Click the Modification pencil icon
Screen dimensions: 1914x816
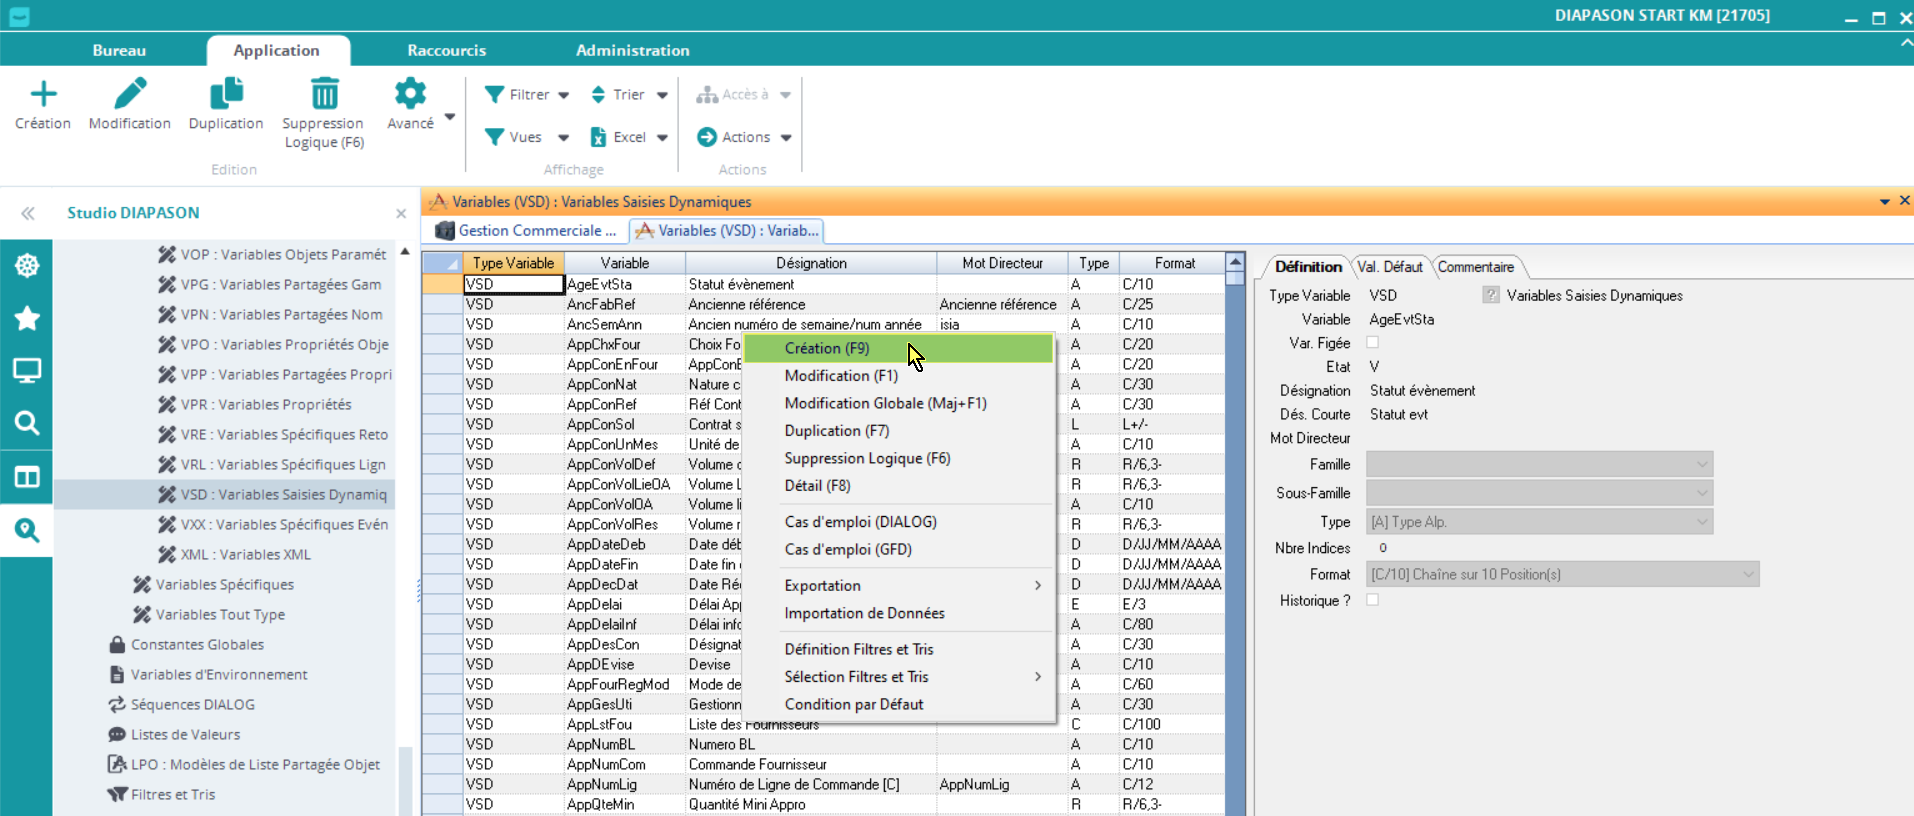(x=130, y=95)
